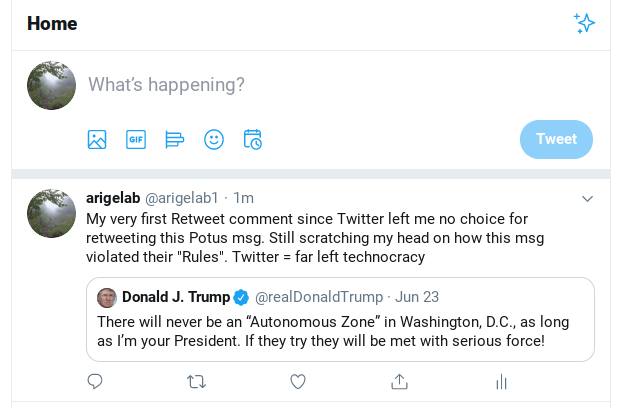Share arigelab's tweet
This screenshot has height=408, width=627.
tap(399, 381)
